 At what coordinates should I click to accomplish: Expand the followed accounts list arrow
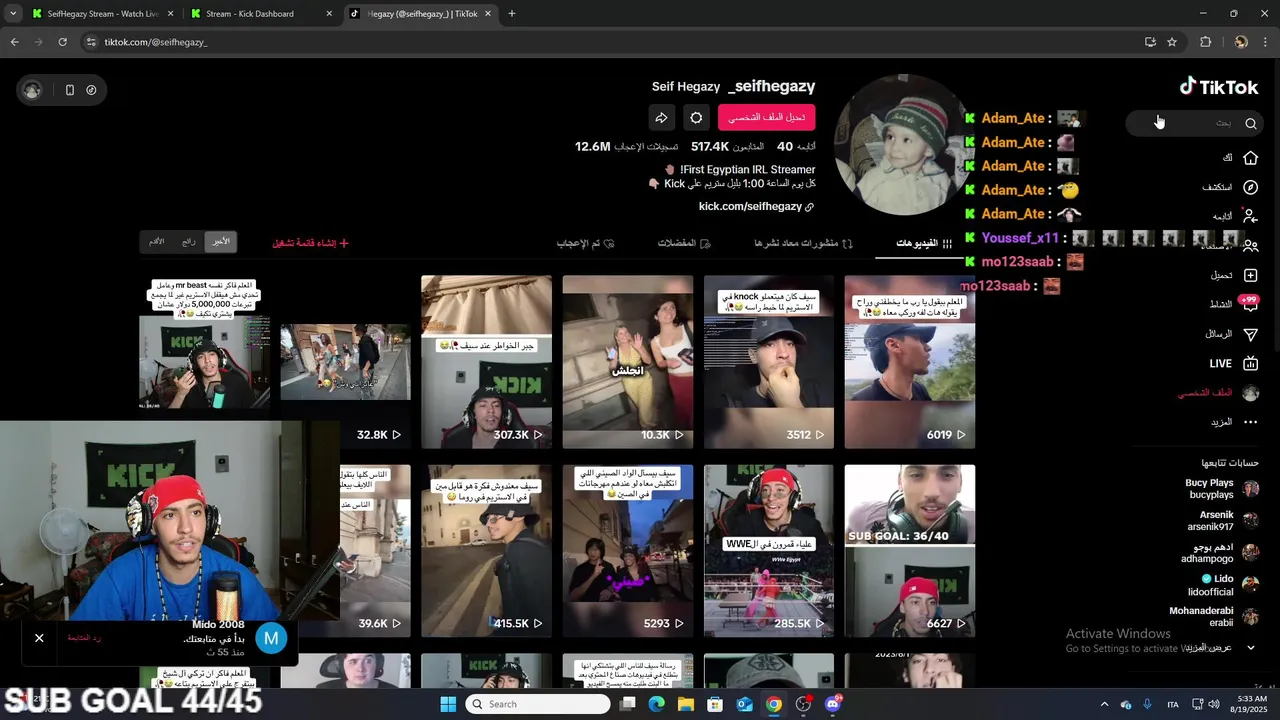pos(1250,647)
